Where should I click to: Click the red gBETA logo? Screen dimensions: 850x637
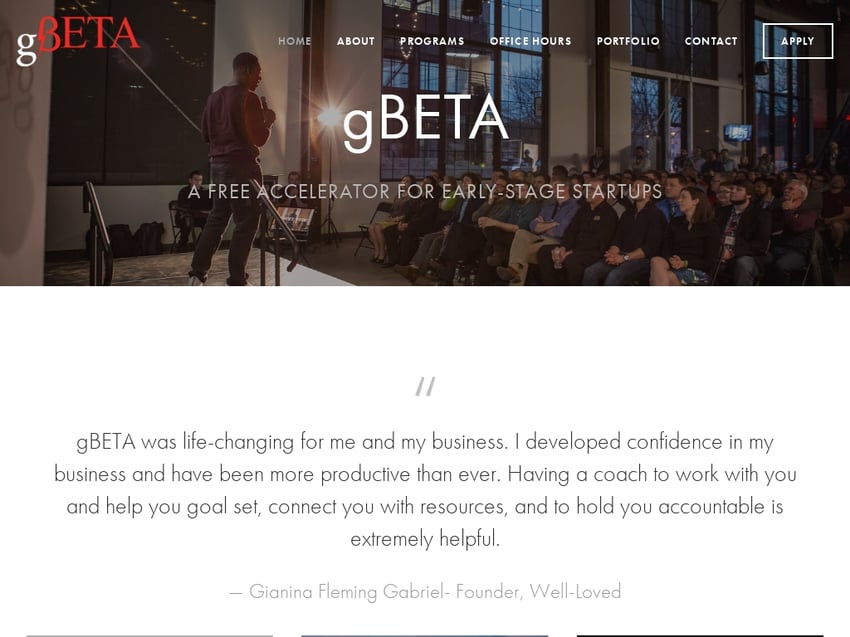[79, 41]
